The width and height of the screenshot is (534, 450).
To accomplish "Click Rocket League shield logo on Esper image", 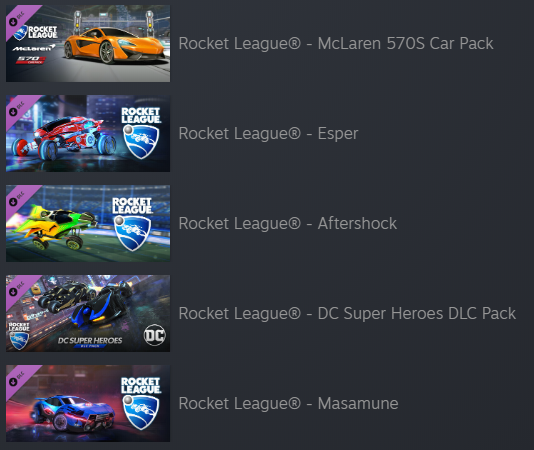I will coord(141,142).
